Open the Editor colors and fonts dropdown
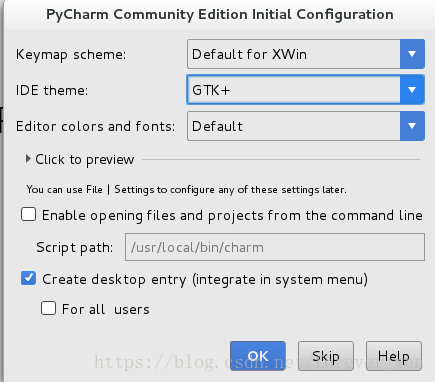 (x=306, y=126)
